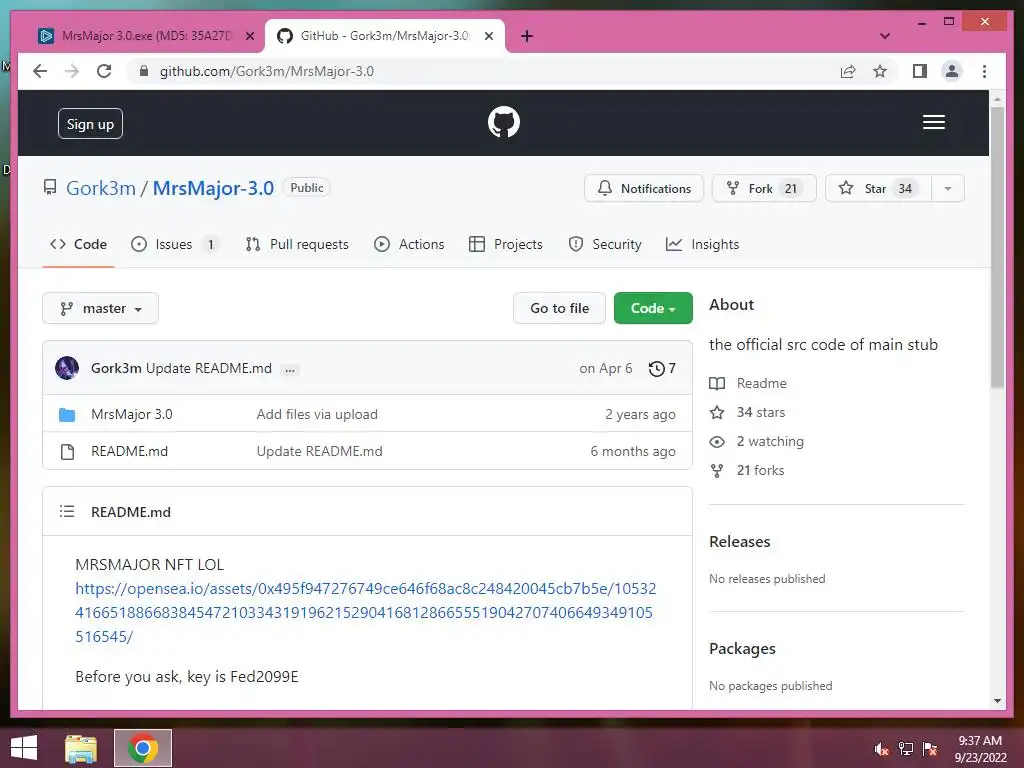
Task: Open the Security tab
Action: point(605,244)
